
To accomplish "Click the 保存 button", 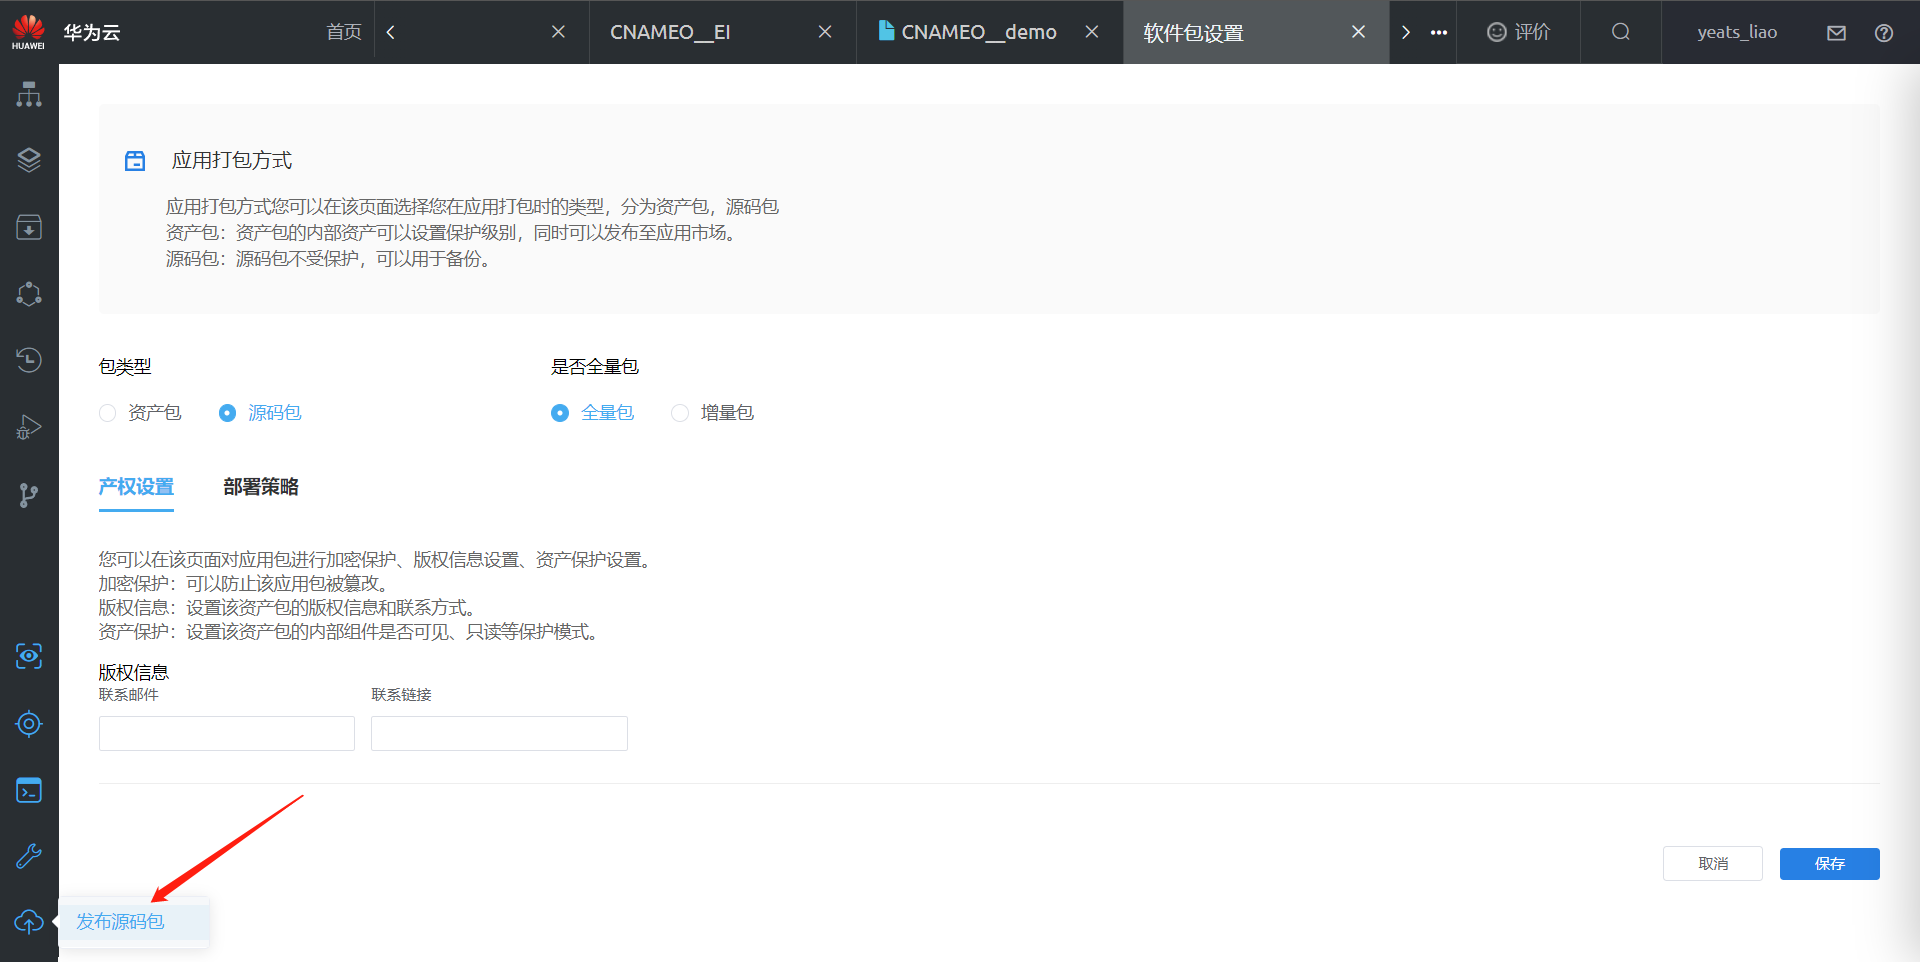I will [x=1829, y=864].
